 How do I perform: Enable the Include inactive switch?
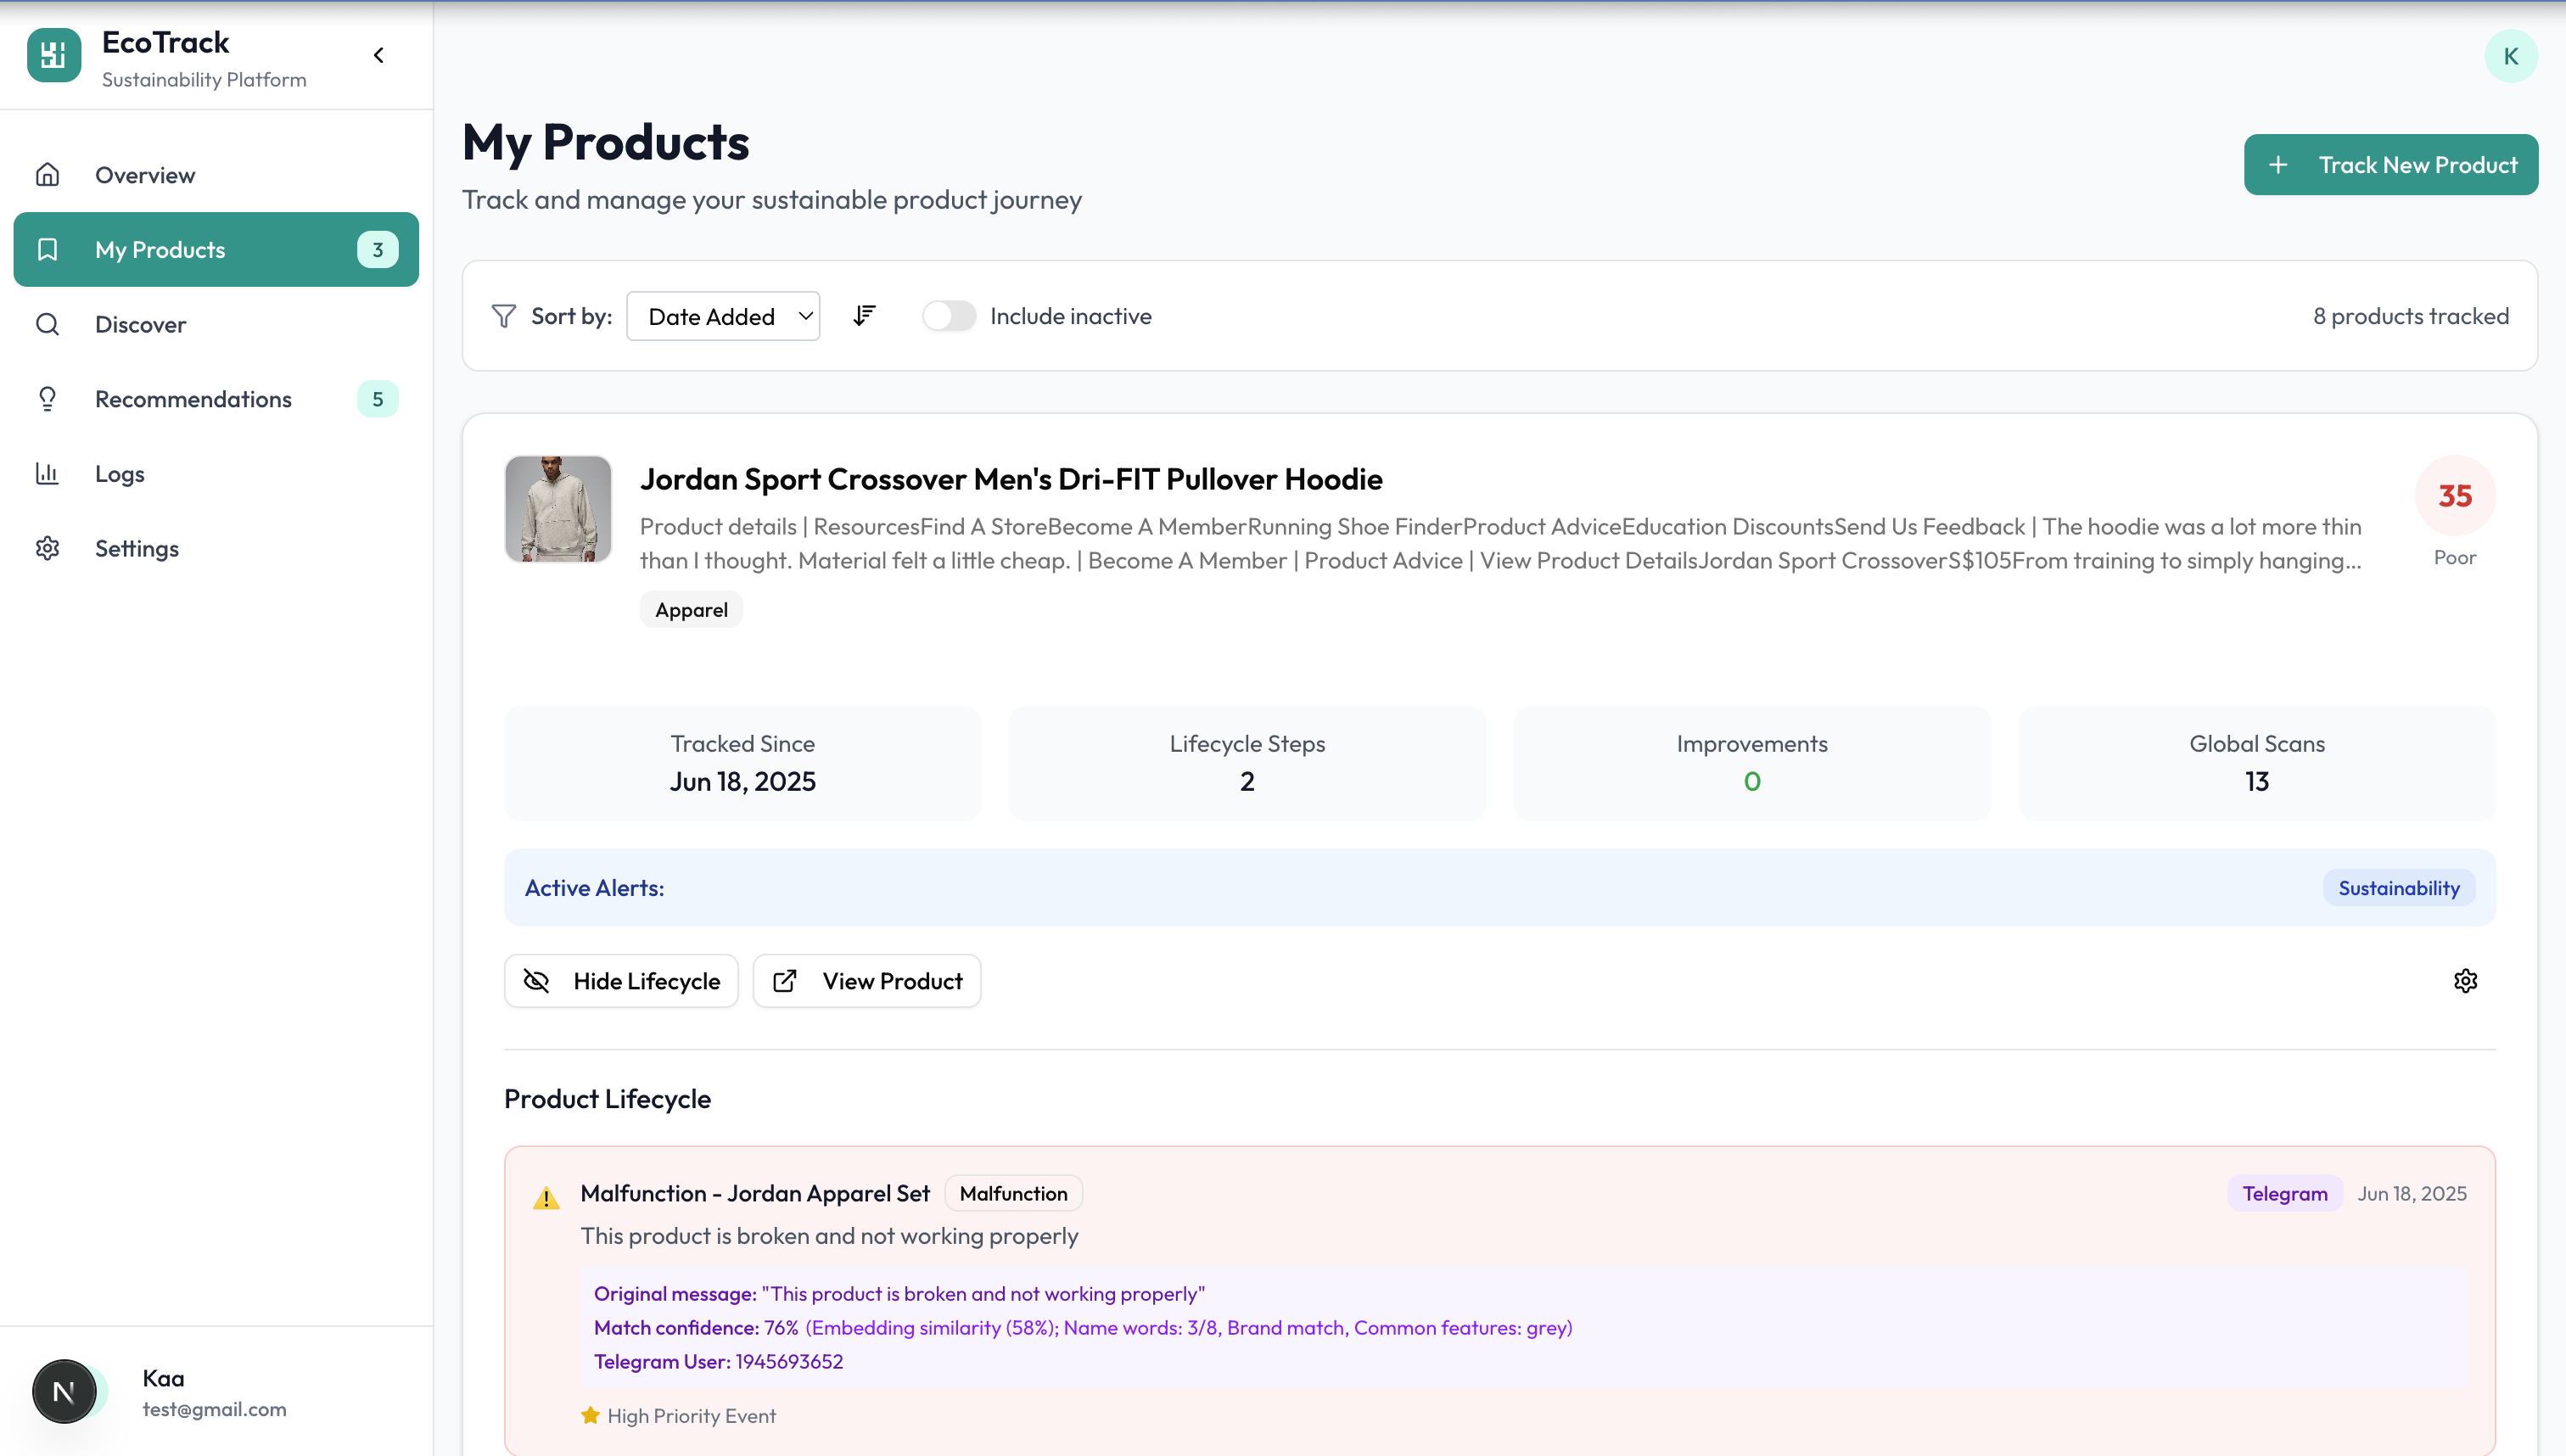[x=948, y=316]
